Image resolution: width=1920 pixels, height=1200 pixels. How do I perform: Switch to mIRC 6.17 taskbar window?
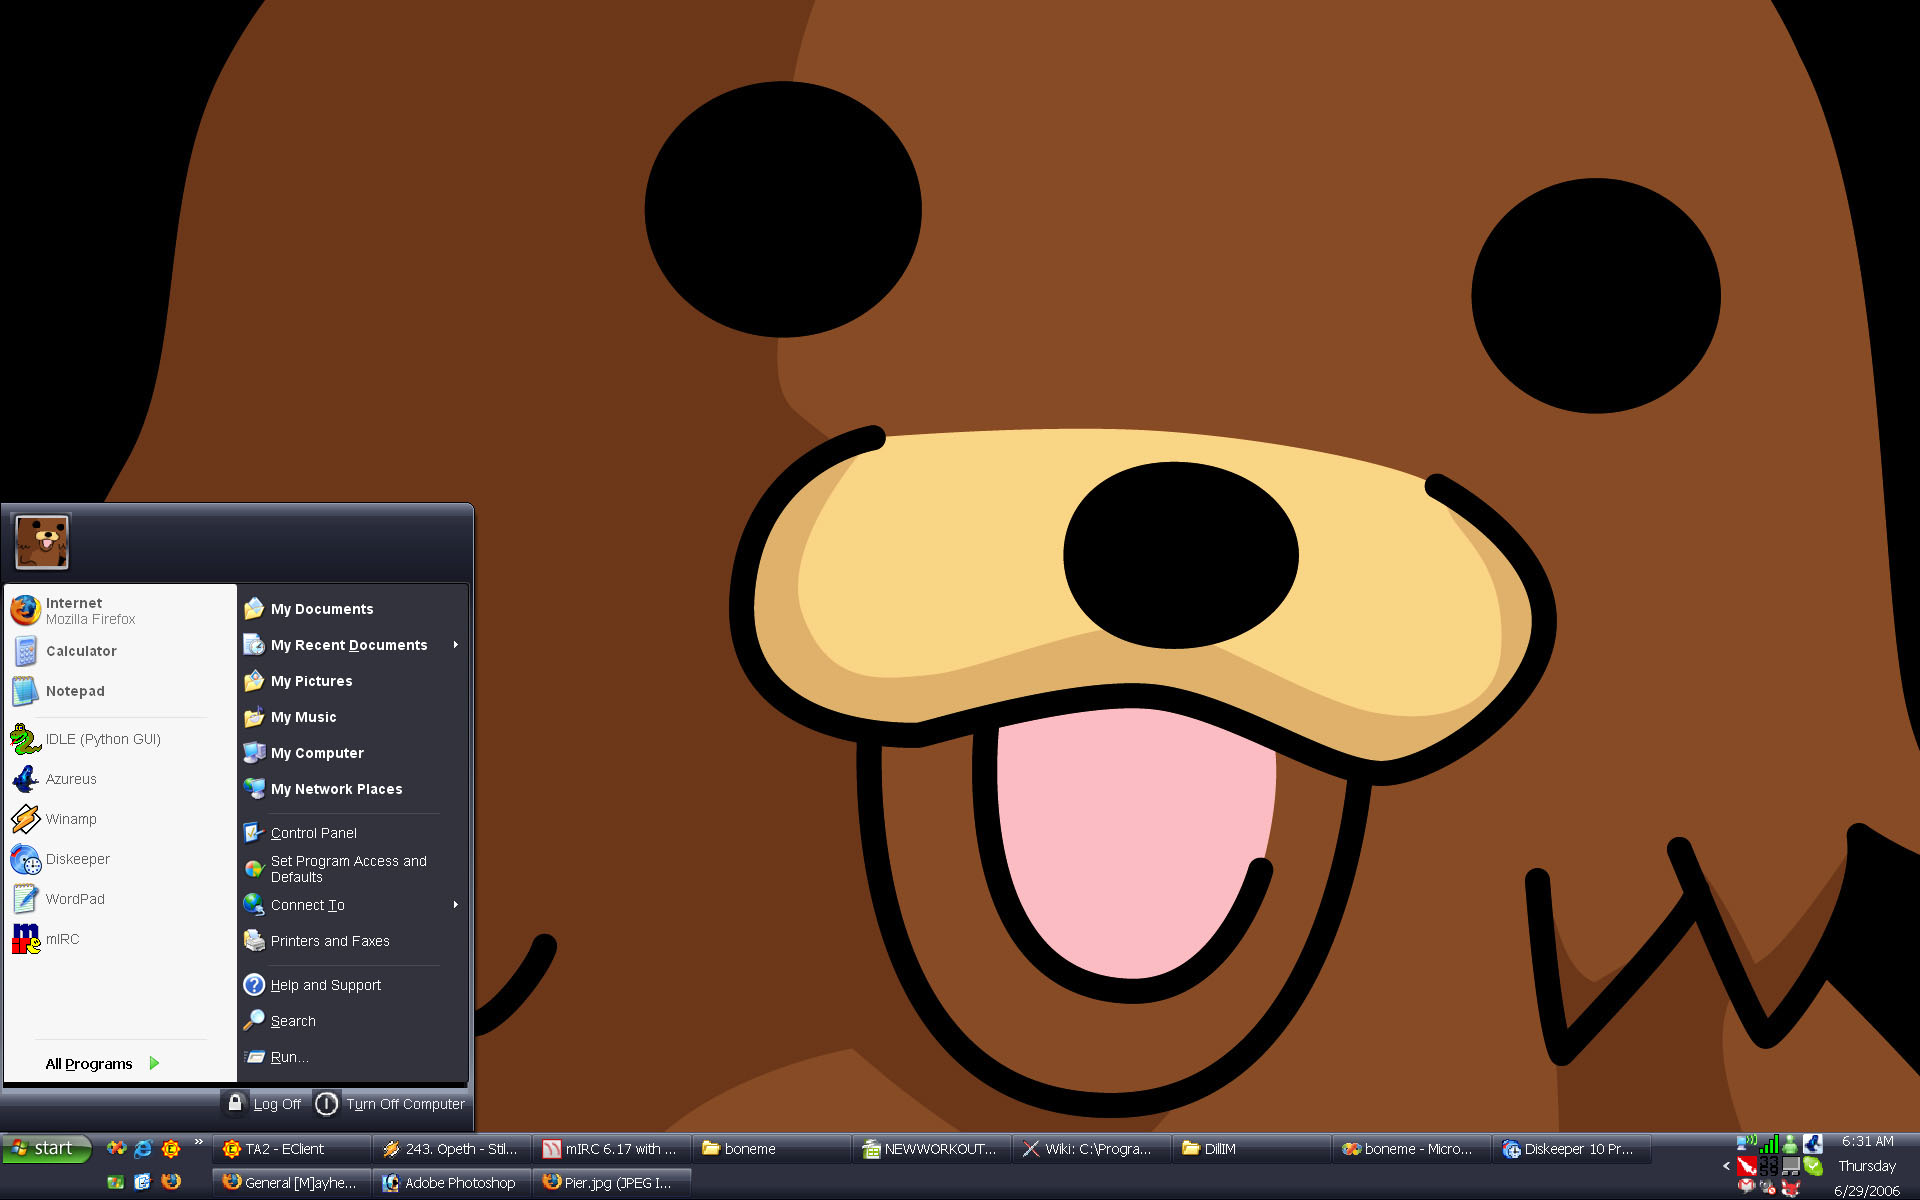tap(611, 1149)
